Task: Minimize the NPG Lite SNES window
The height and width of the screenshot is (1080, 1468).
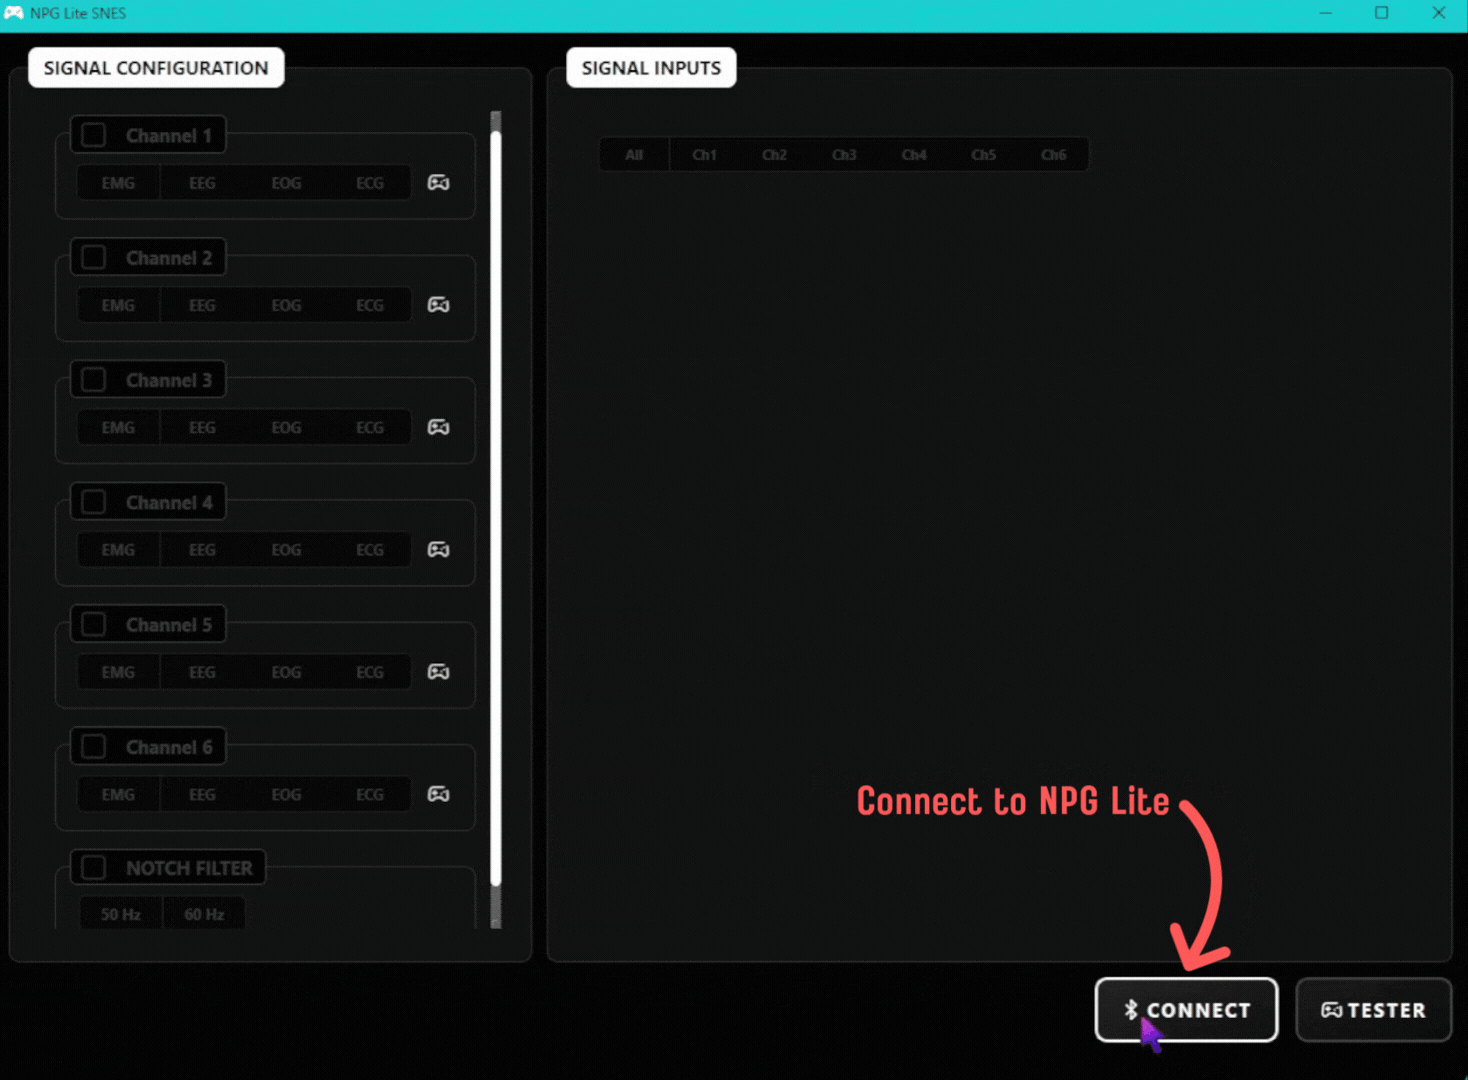Action: (x=1326, y=13)
